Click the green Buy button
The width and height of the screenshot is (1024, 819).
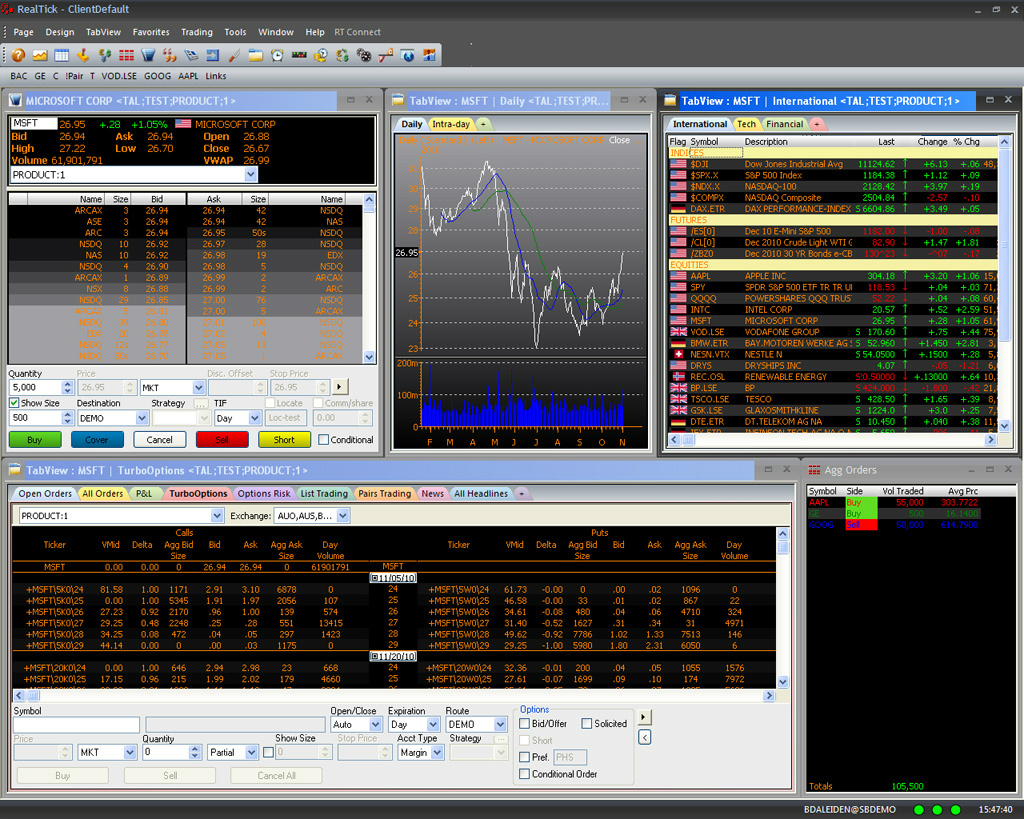(35, 440)
